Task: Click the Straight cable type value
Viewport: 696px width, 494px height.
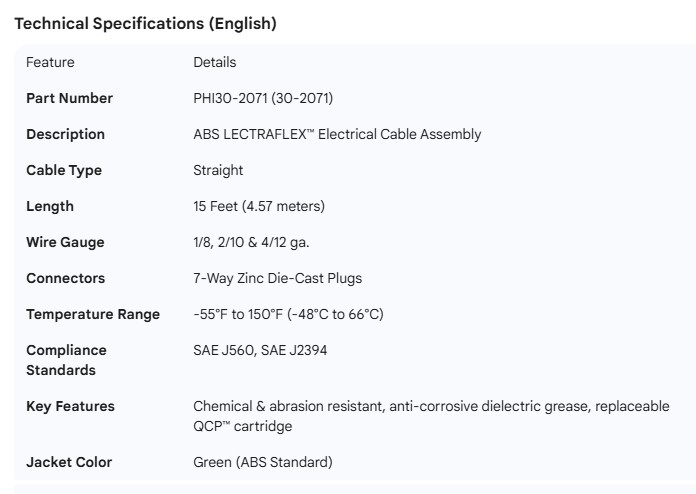Action: tap(218, 170)
